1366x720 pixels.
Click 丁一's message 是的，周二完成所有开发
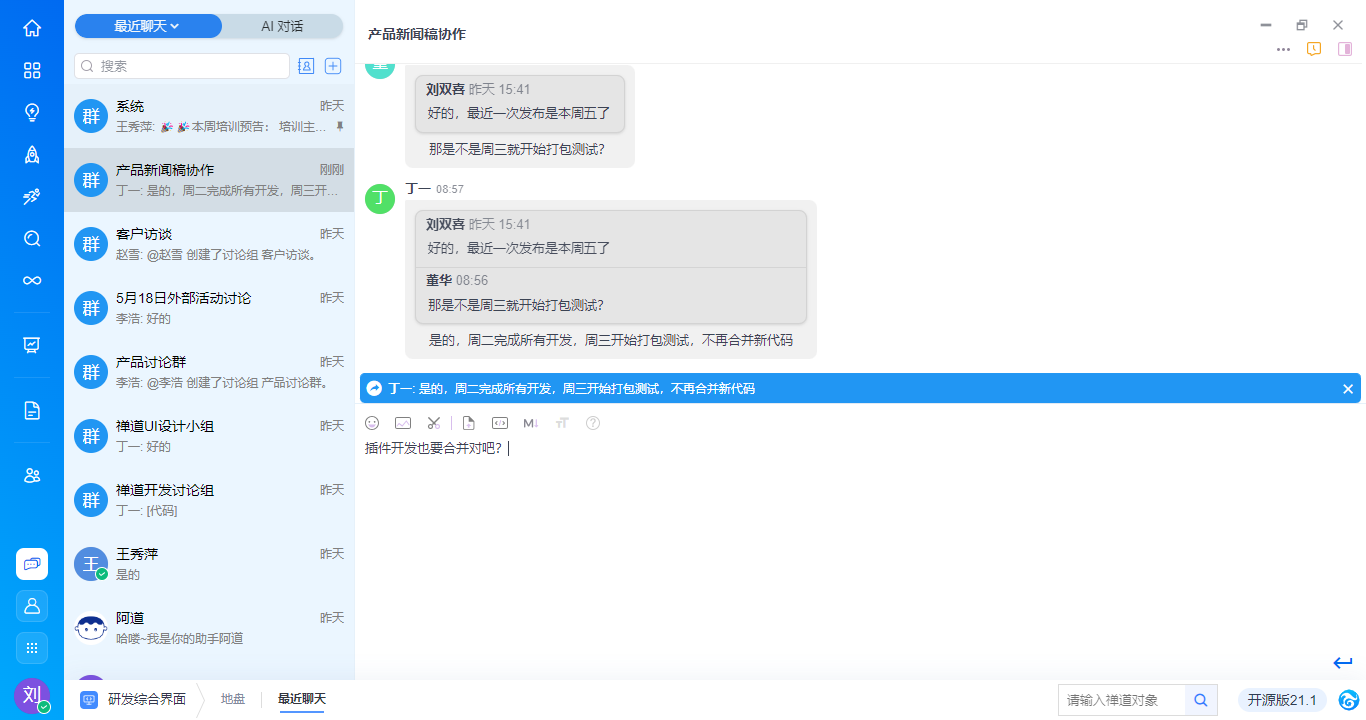pyautogui.click(x=611, y=340)
